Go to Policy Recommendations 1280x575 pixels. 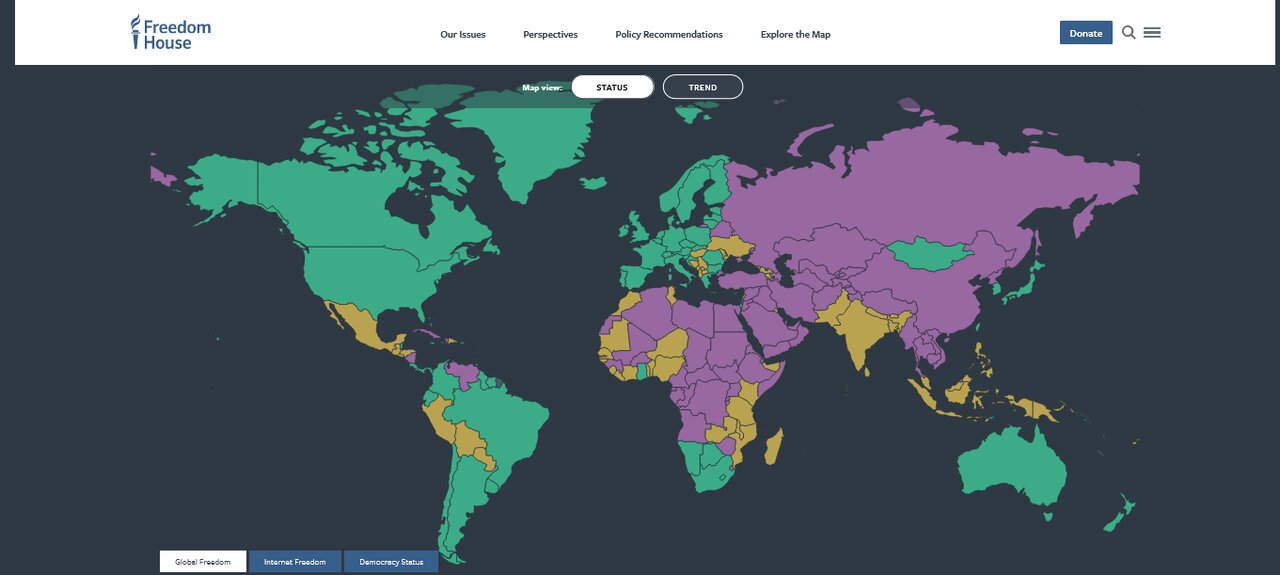click(669, 34)
